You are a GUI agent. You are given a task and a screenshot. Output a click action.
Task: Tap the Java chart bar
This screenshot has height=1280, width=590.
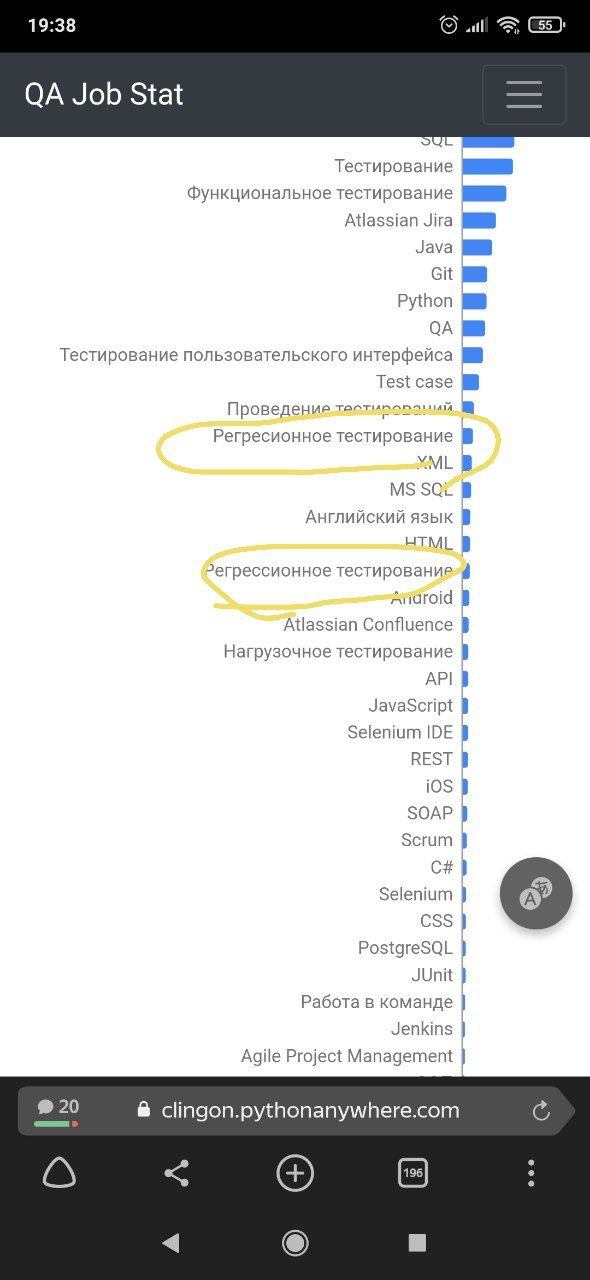click(477, 247)
